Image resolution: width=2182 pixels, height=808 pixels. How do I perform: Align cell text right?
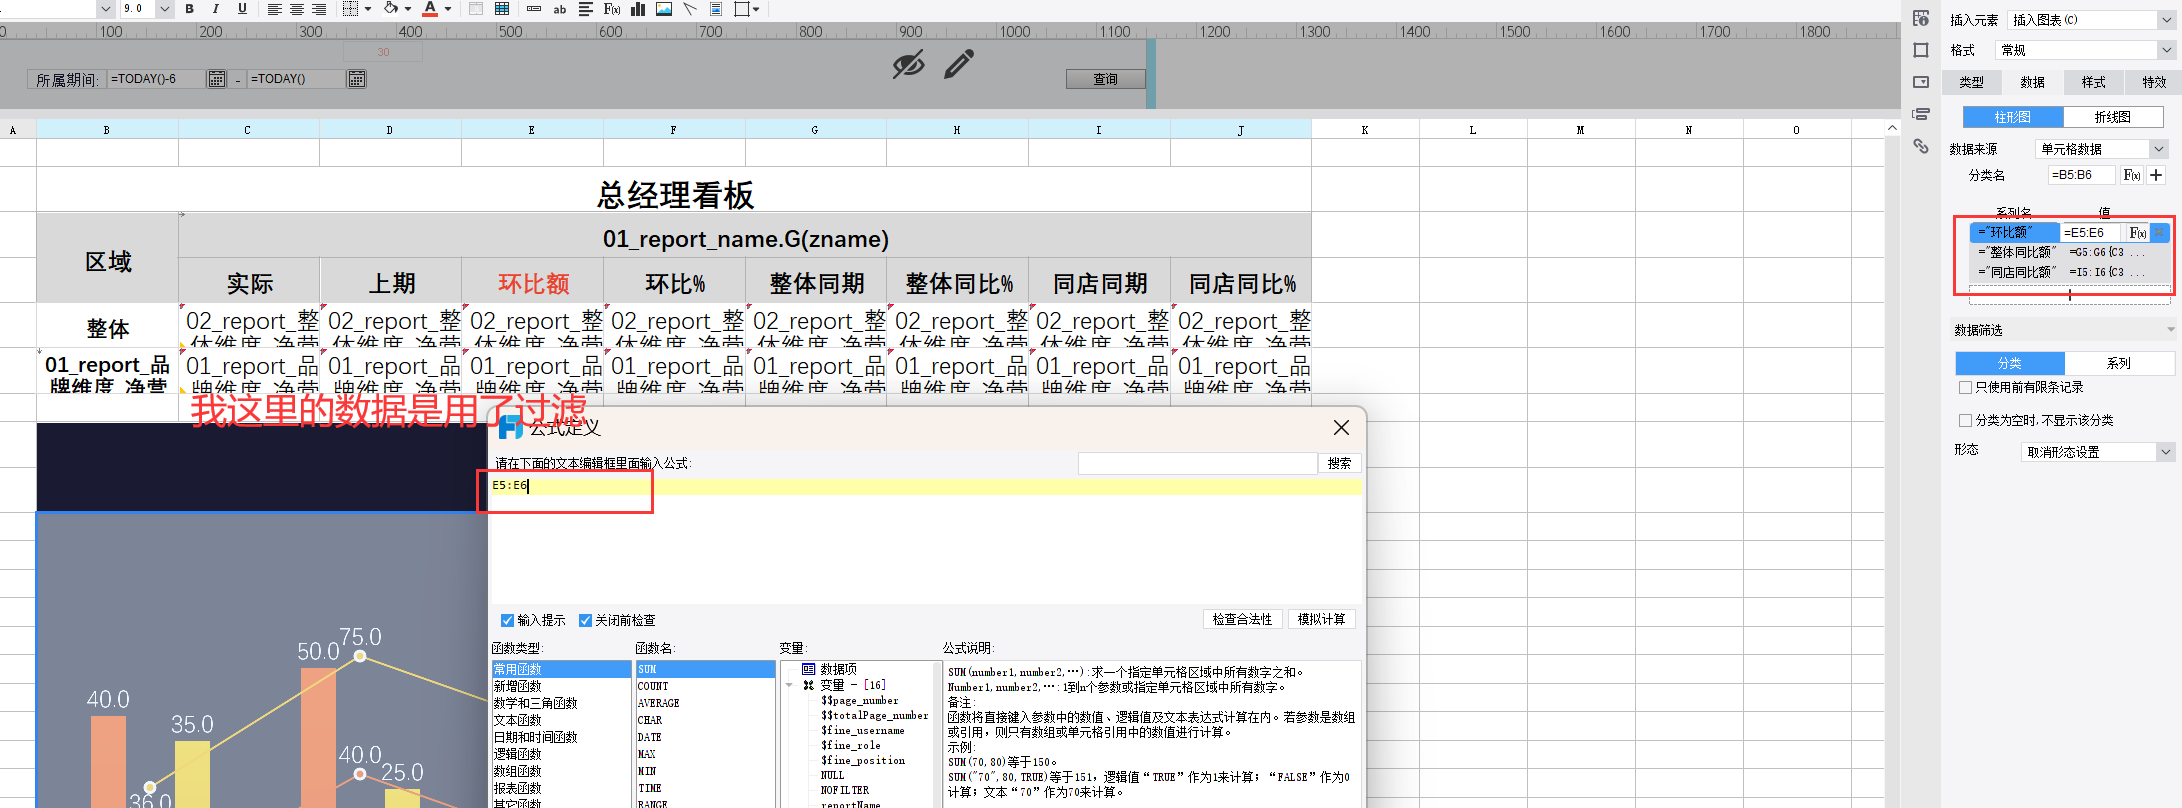pyautogui.click(x=319, y=9)
